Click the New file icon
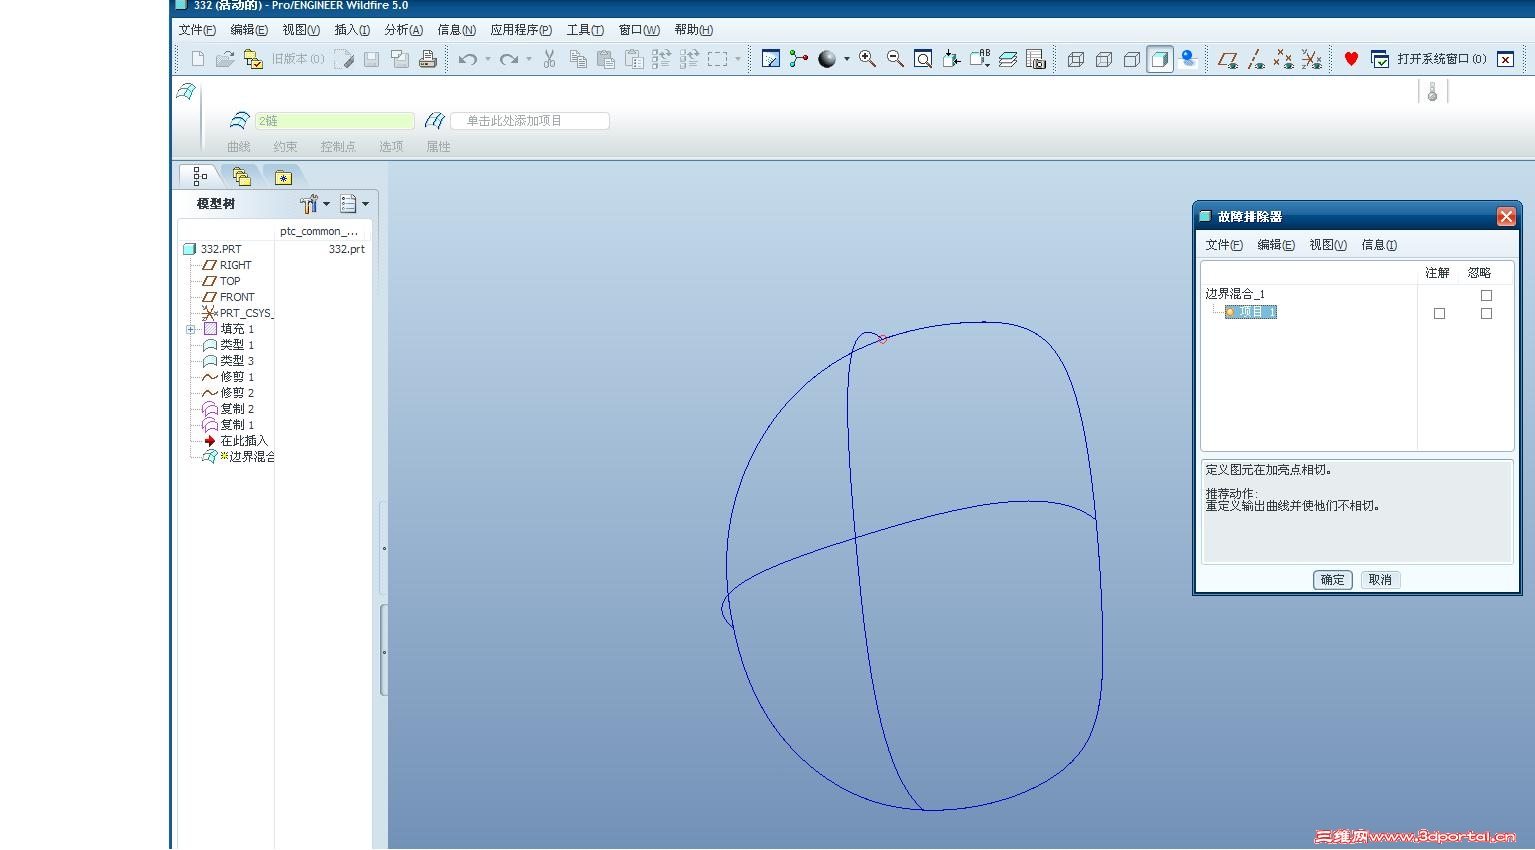The width and height of the screenshot is (1535, 850). (198, 59)
